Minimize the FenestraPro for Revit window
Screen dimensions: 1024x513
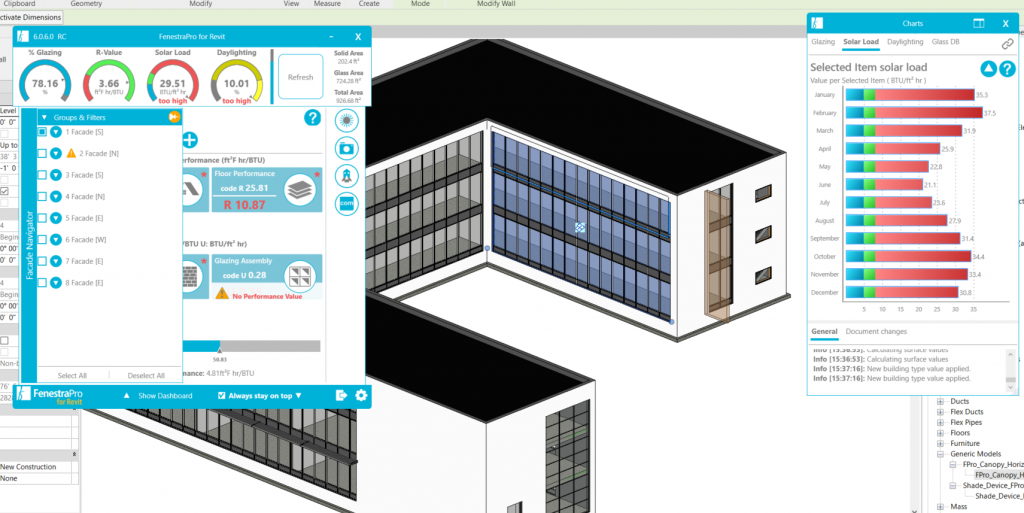pos(331,37)
